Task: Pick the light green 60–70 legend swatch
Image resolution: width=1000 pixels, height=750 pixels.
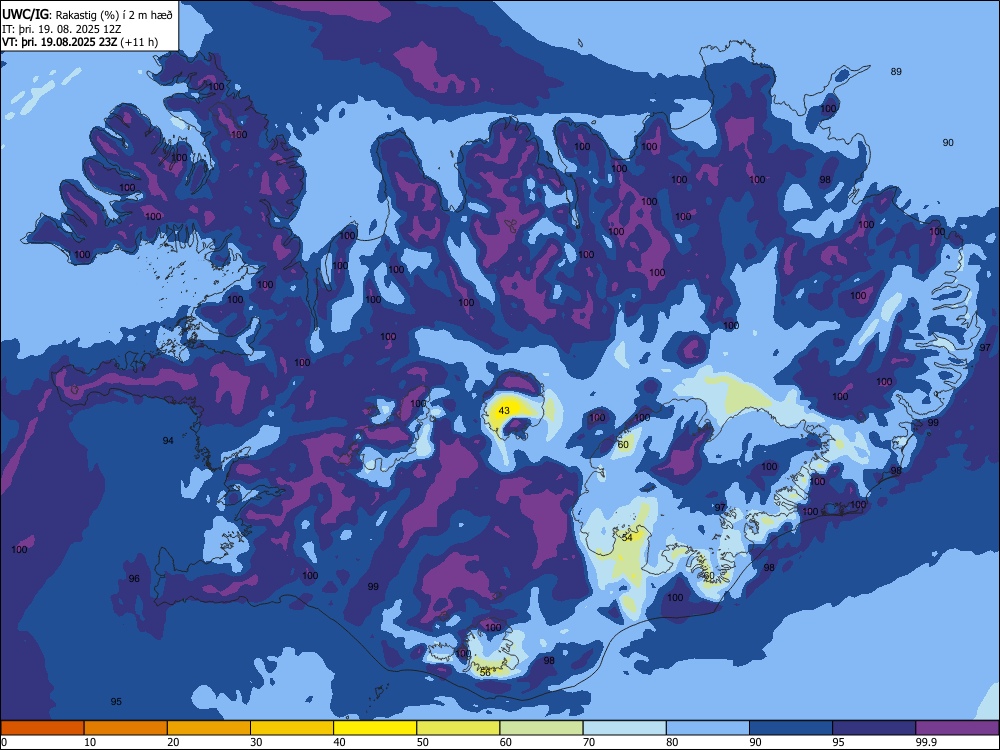Action: [541, 728]
